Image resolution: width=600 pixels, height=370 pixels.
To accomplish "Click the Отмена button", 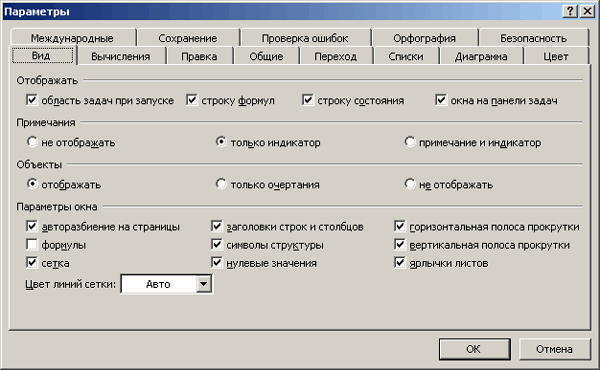I will tap(554, 349).
